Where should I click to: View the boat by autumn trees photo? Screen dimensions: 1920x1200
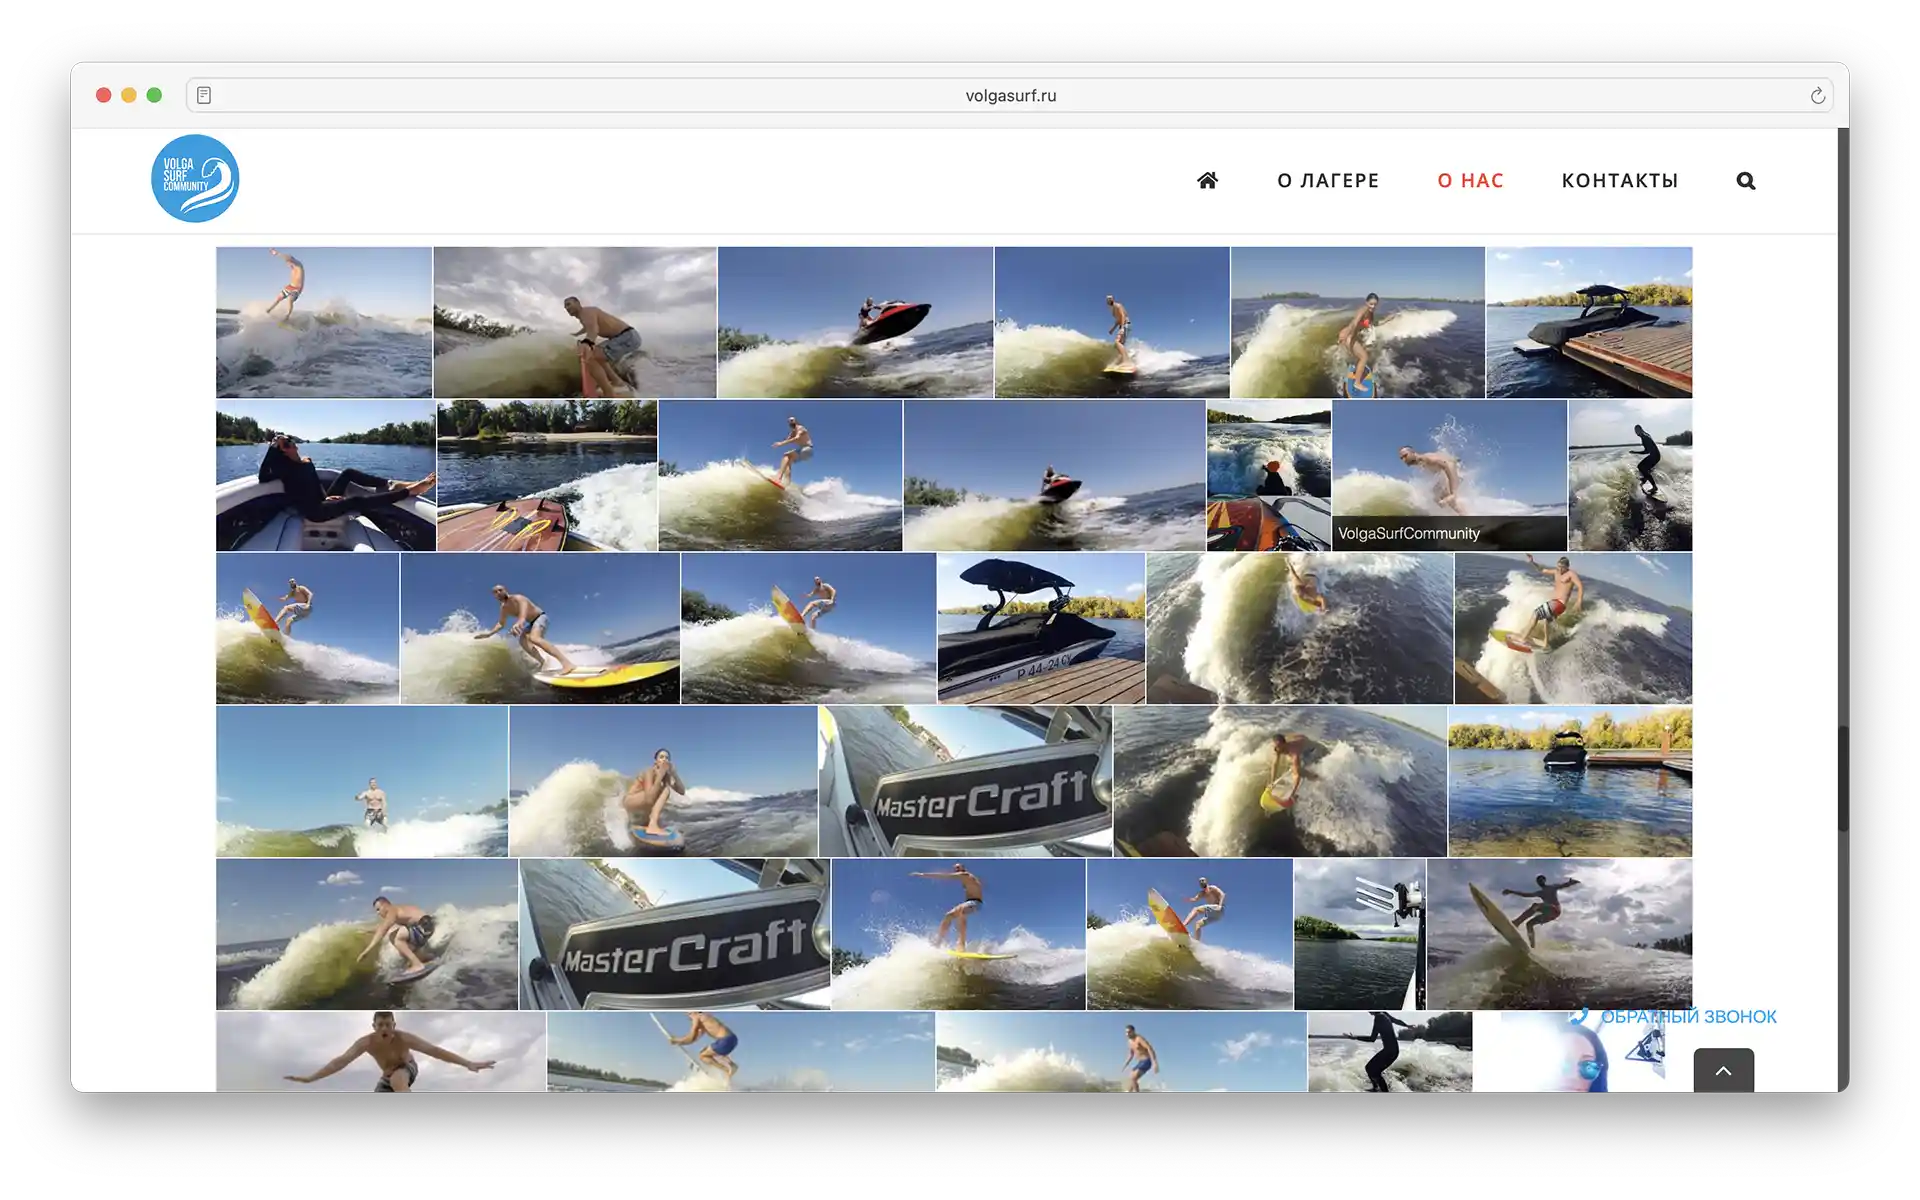(1570, 781)
